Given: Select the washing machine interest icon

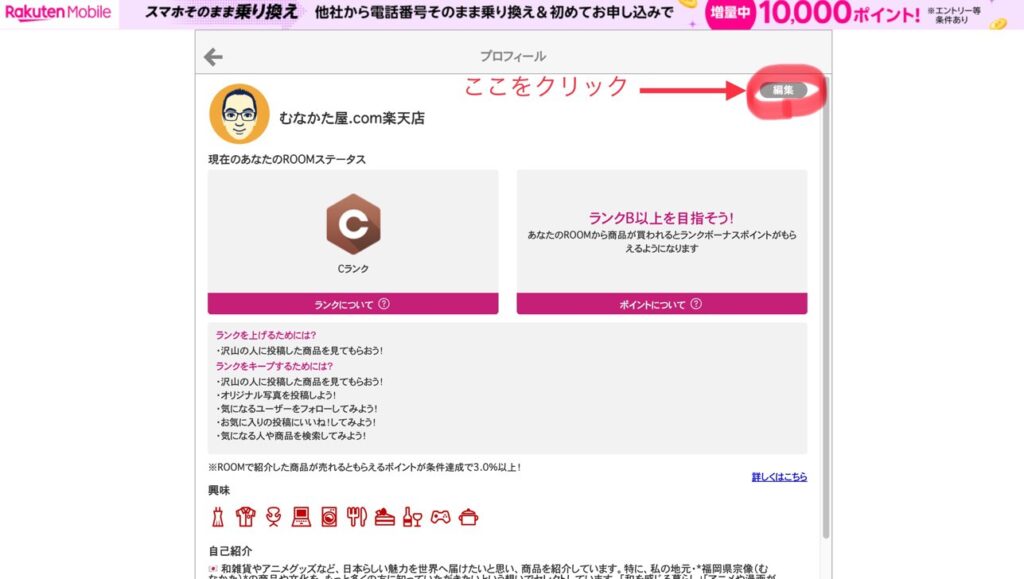Looking at the screenshot, I should [329, 516].
